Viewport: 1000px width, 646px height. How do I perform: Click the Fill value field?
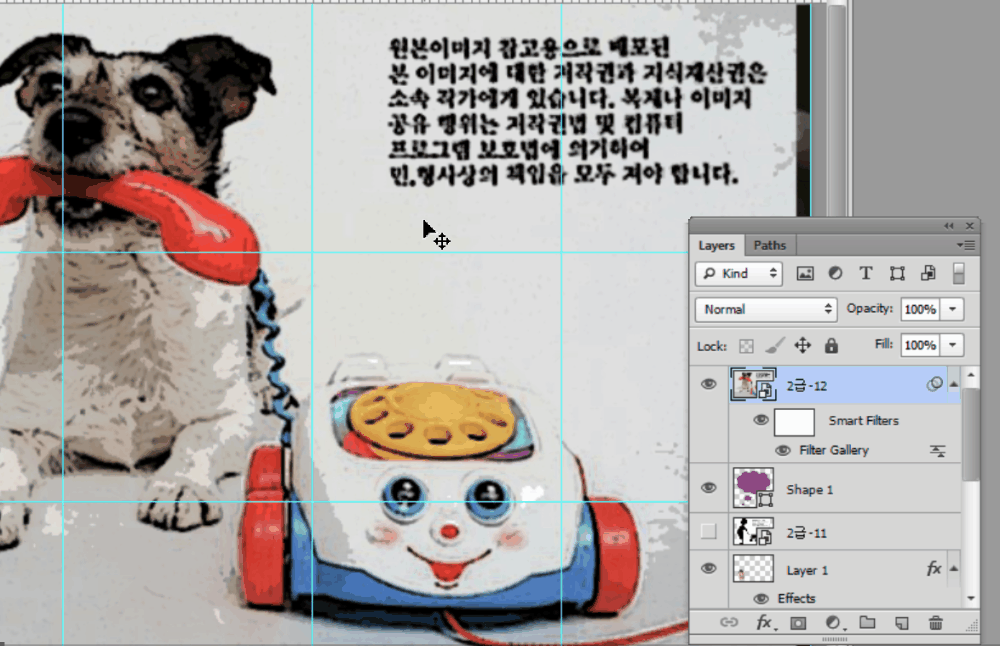tap(920, 345)
